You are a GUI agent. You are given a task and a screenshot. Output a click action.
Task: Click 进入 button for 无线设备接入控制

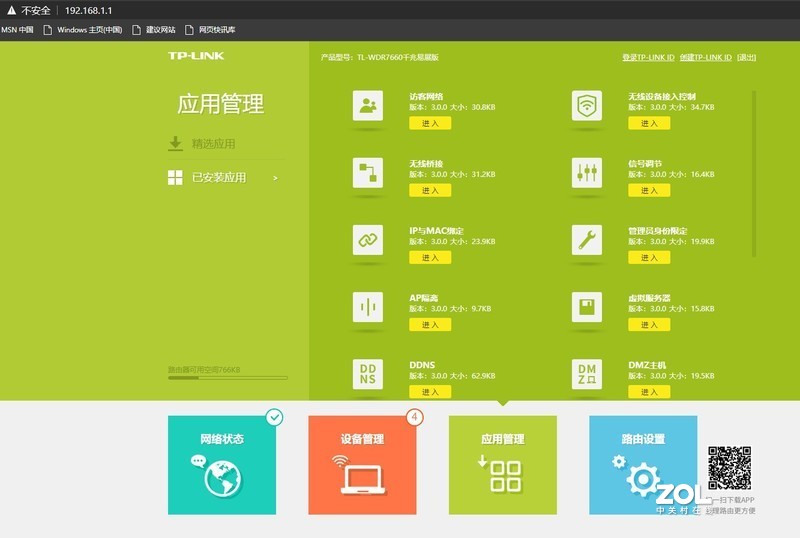coord(649,123)
